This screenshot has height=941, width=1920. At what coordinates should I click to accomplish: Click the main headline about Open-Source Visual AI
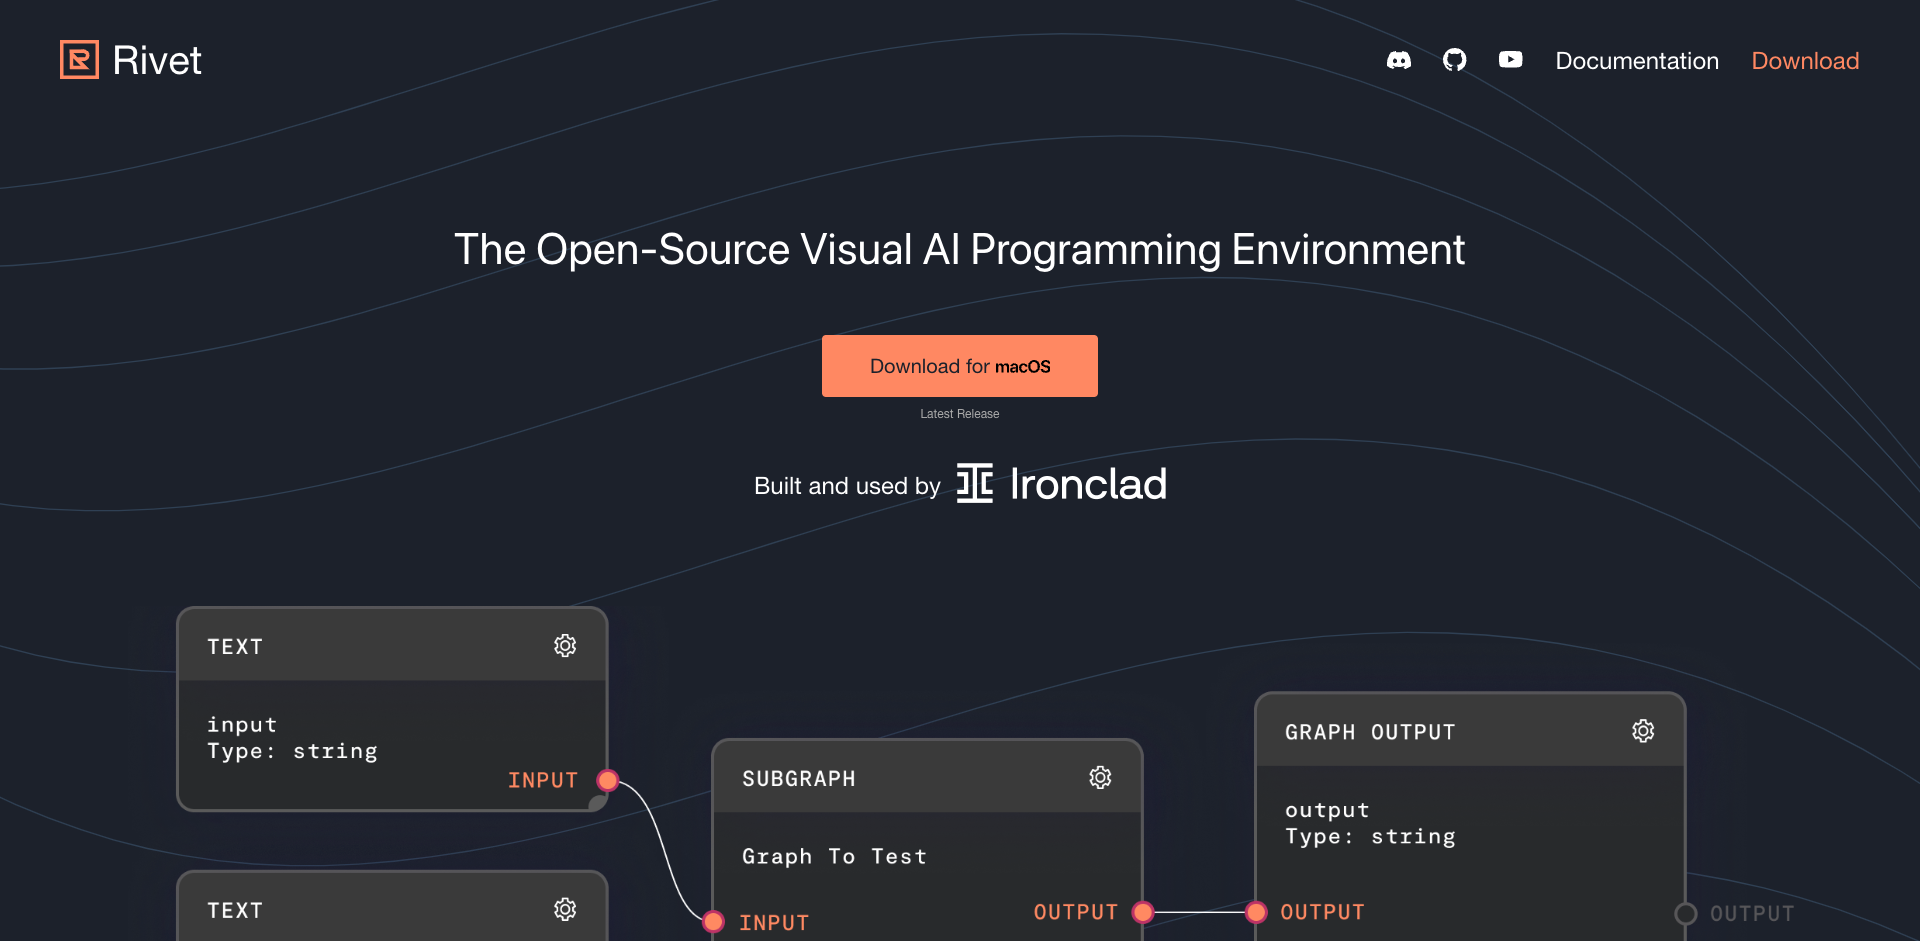pos(960,249)
